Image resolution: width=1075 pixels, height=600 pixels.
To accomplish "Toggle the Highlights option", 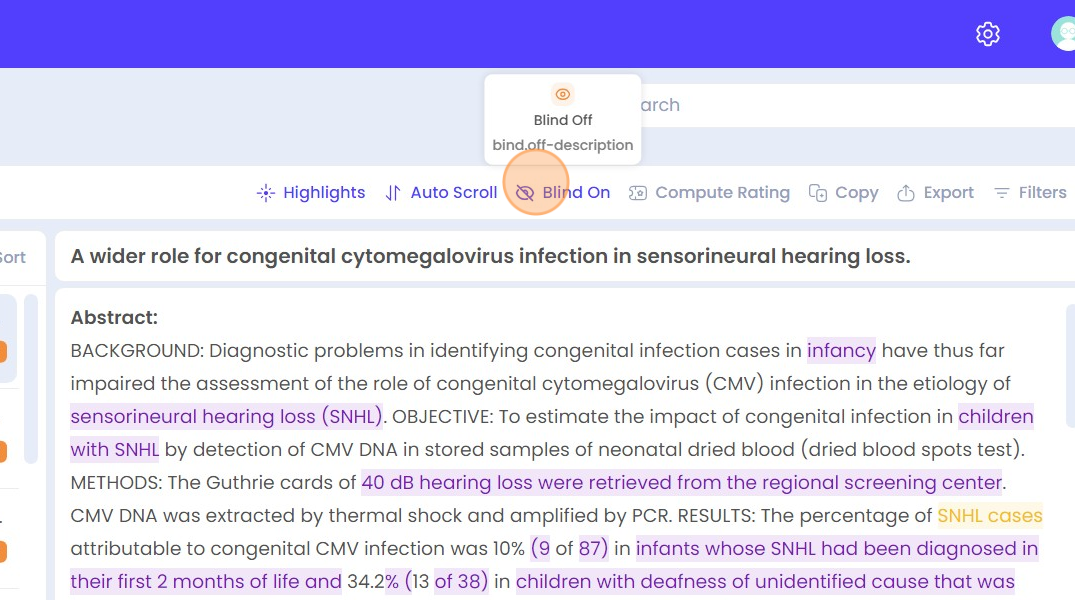I will (x=324, y=193).
